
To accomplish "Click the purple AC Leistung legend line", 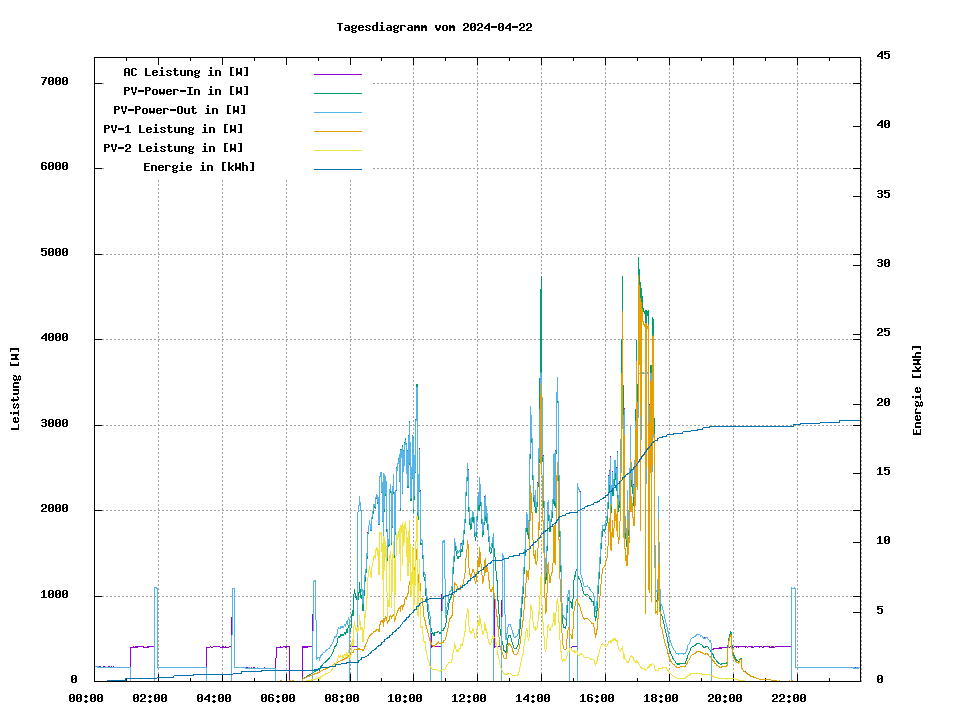I will point(337,74).
